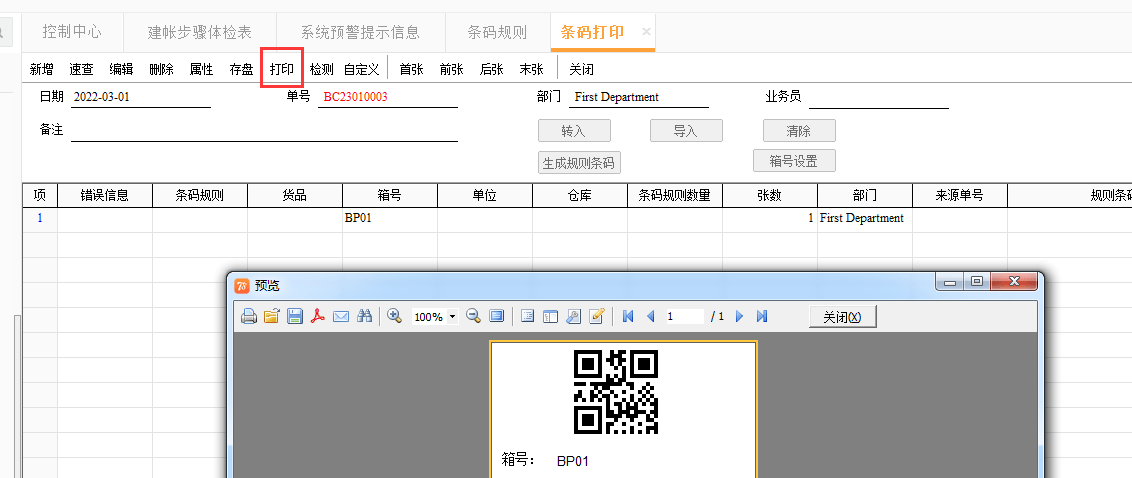Click the printer icon in preview toolbar
The height and width of the screenshot is (478, 1132).
coord(248,316)
